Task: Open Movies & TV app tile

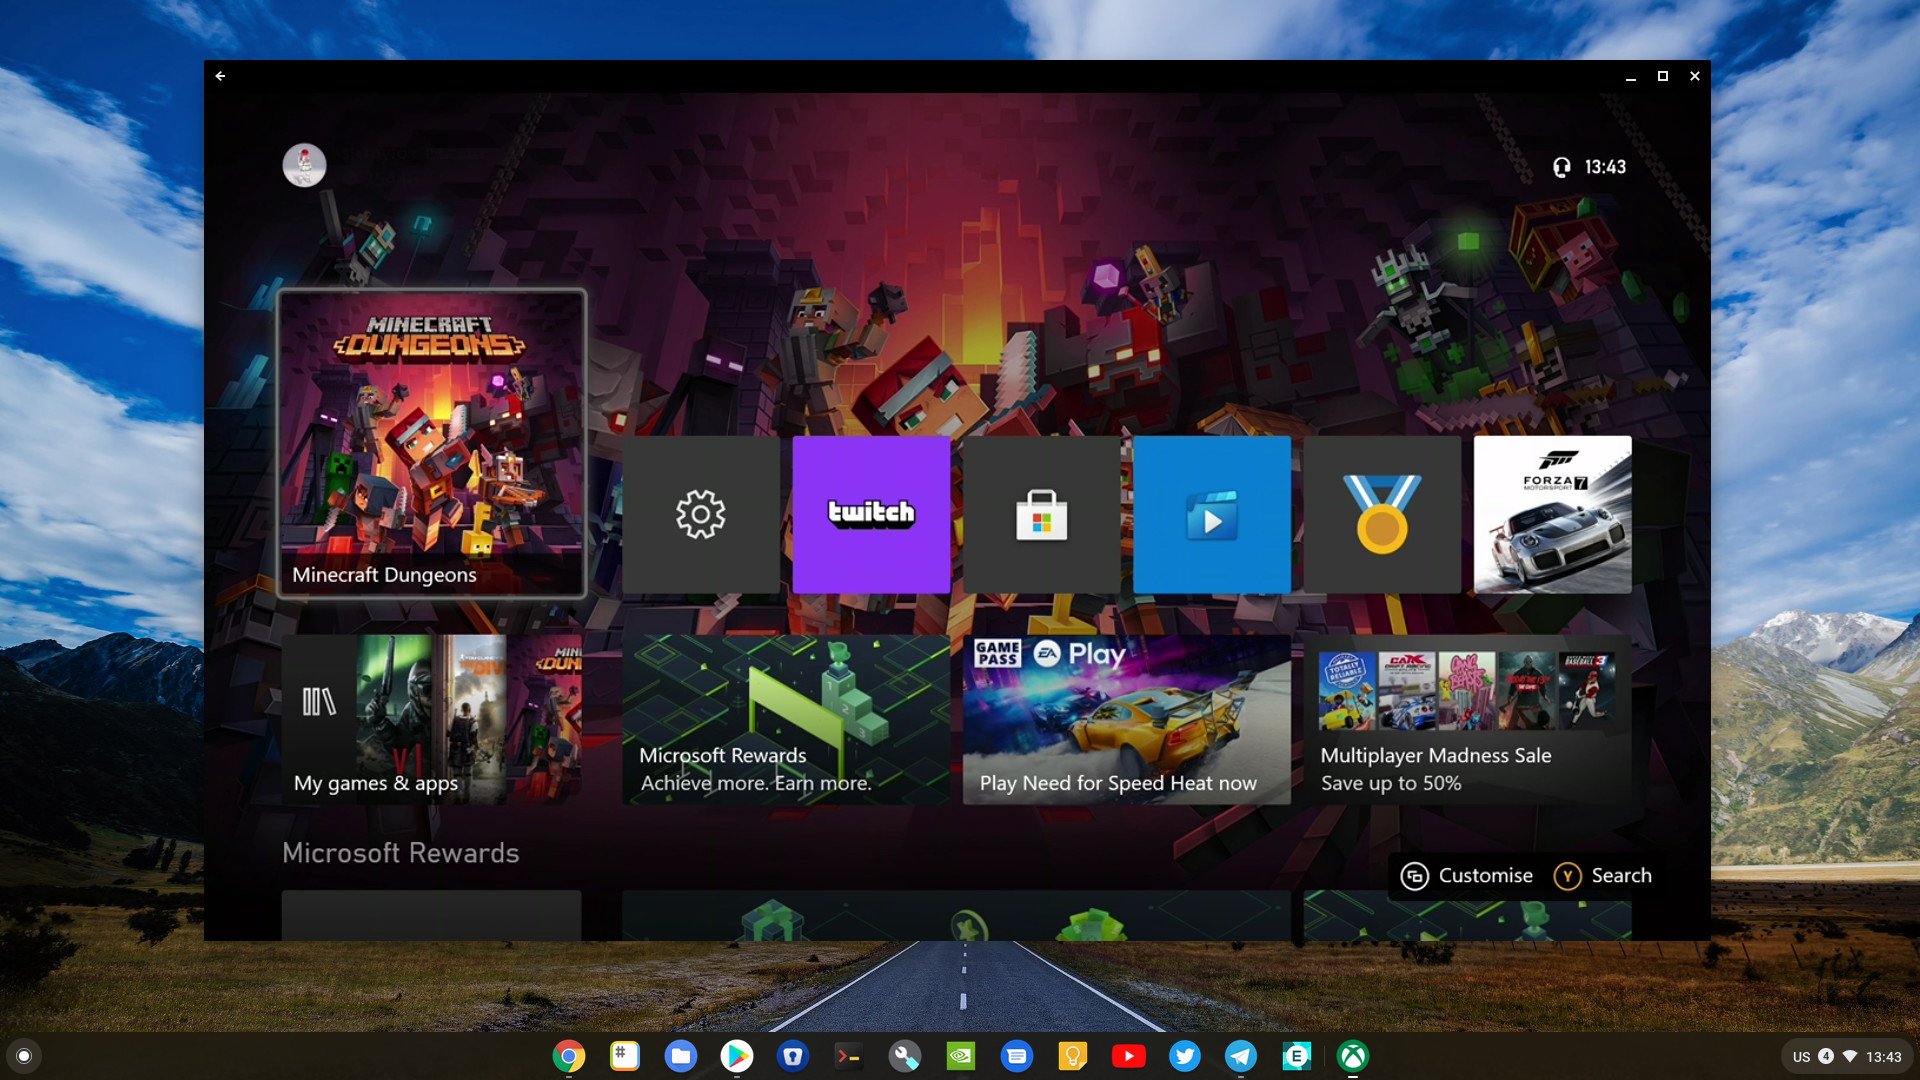Action: 1211,514
